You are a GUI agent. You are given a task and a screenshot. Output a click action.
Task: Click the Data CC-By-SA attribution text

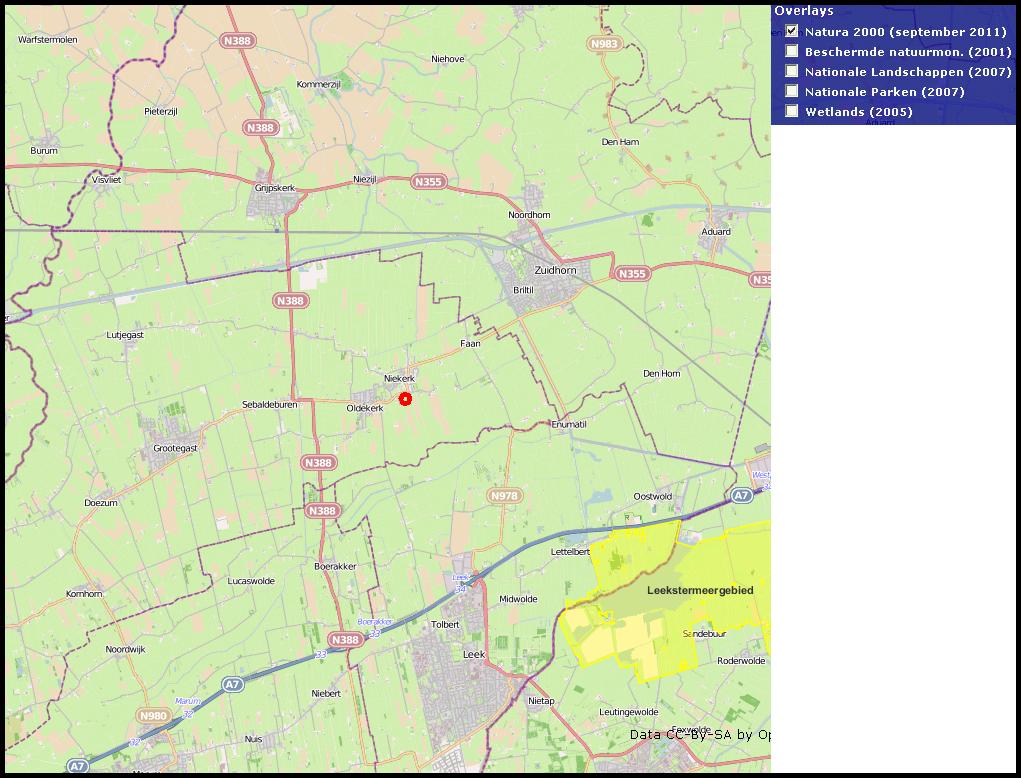click(699, 735)
